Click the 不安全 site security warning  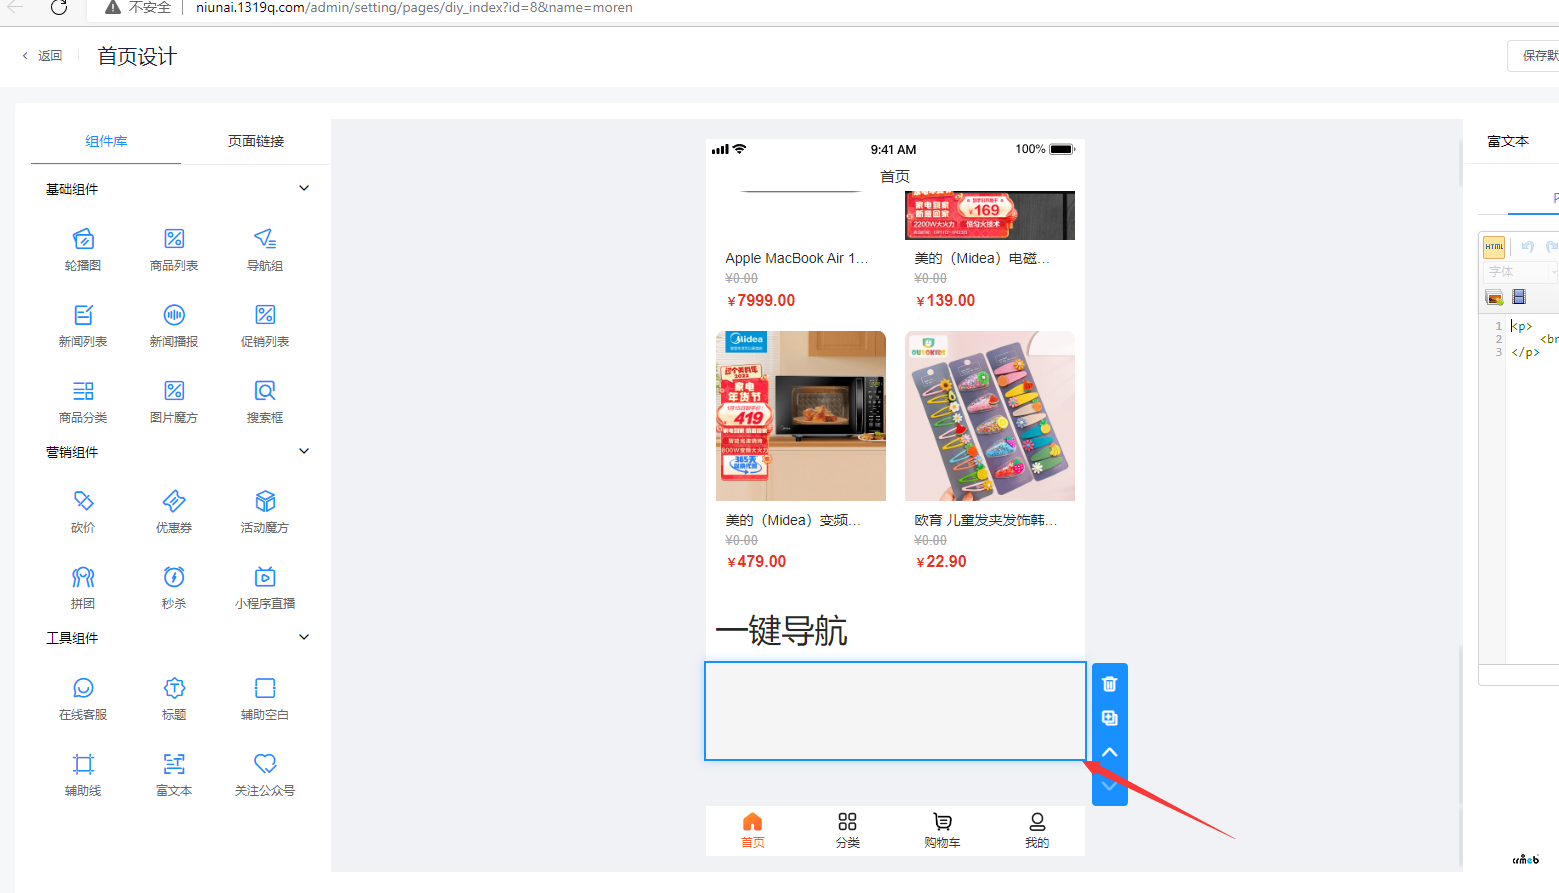[139, 8]
